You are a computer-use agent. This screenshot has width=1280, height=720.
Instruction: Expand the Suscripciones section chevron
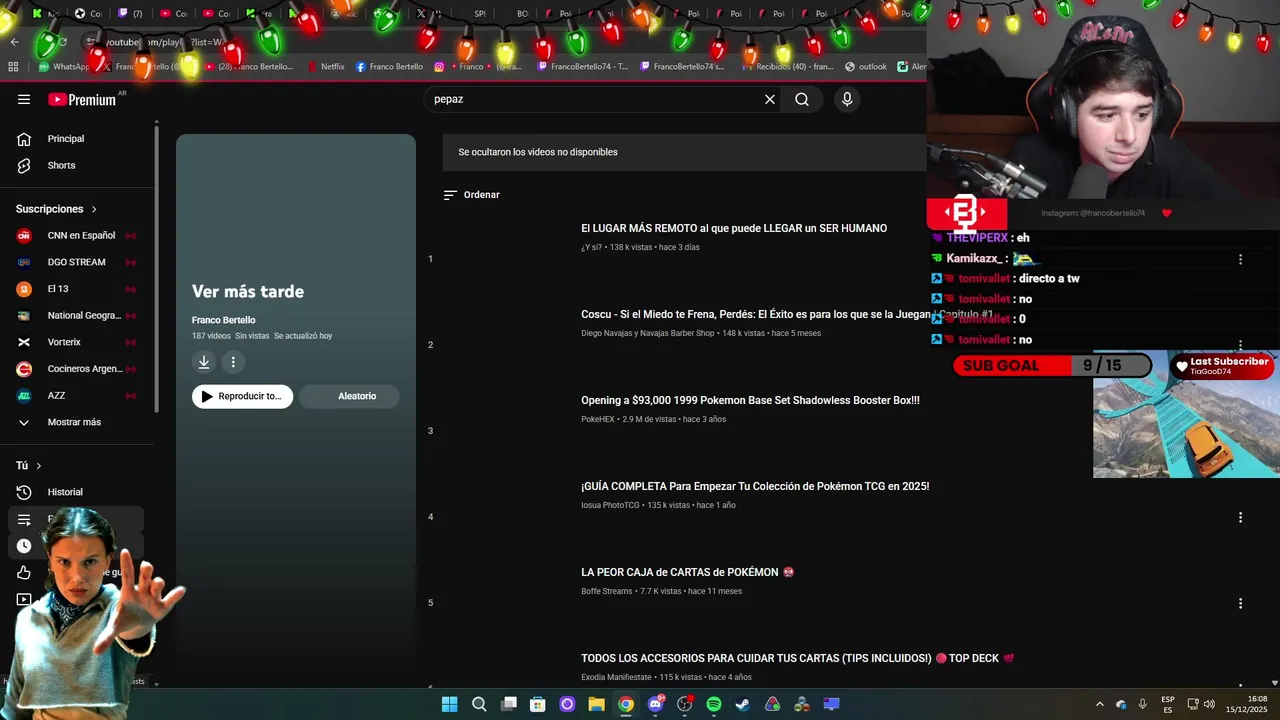click(x=94, y=209)
